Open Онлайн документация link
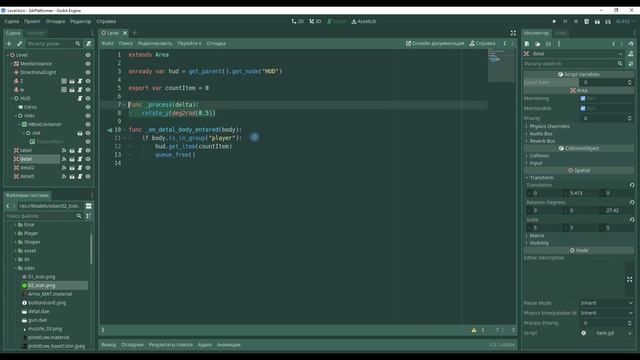The image size is (640, 360). (435, 43)
